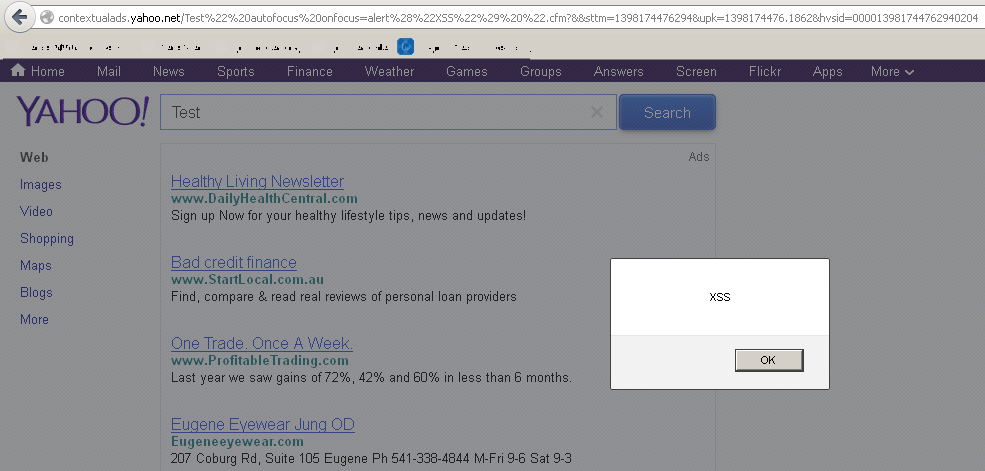This screenshot has height=471, width=985.
Task: Switch to Video search results
Action: [36, 212]
